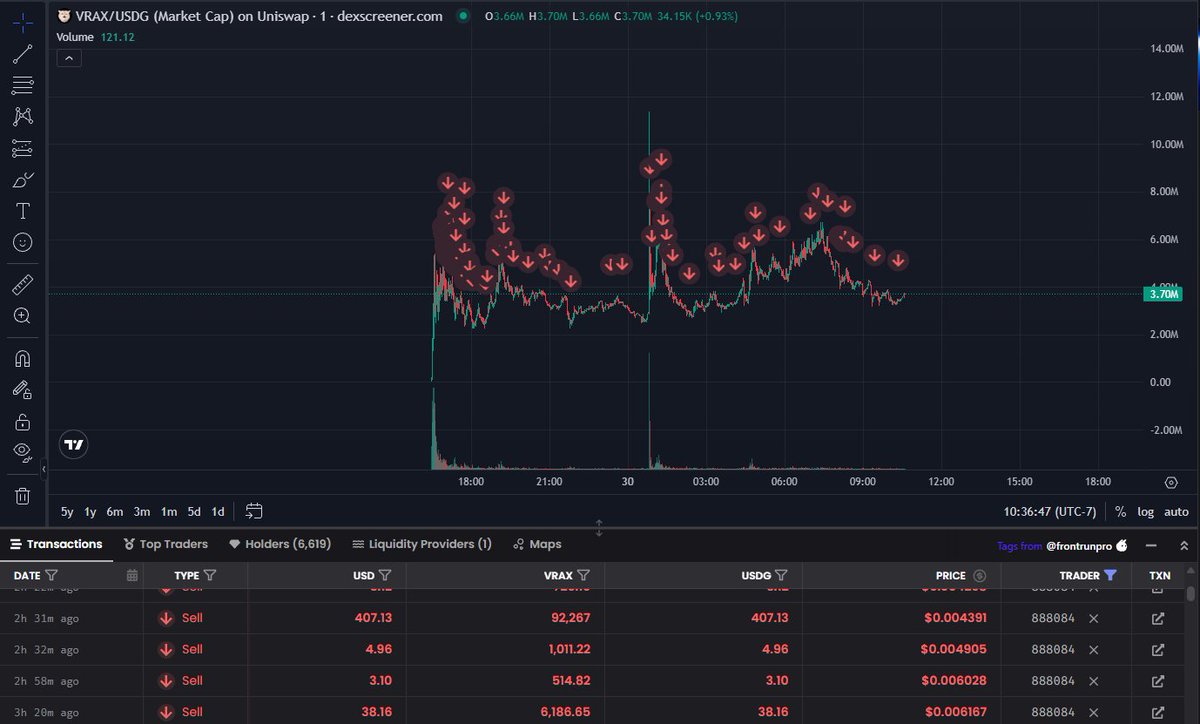The width and height of the screenshot is (1200, 724).
Task: Filter transactions by USDG amount
Action: pos(781,575)
